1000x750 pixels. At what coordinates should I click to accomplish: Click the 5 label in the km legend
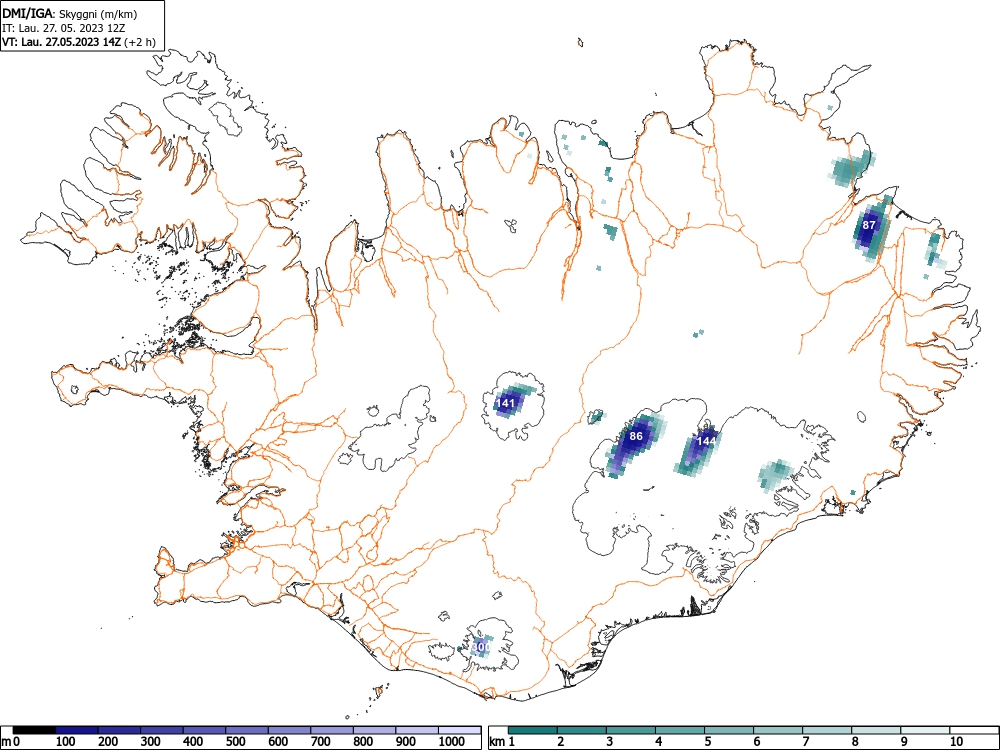pyautogui.click(x=707, y=742)
